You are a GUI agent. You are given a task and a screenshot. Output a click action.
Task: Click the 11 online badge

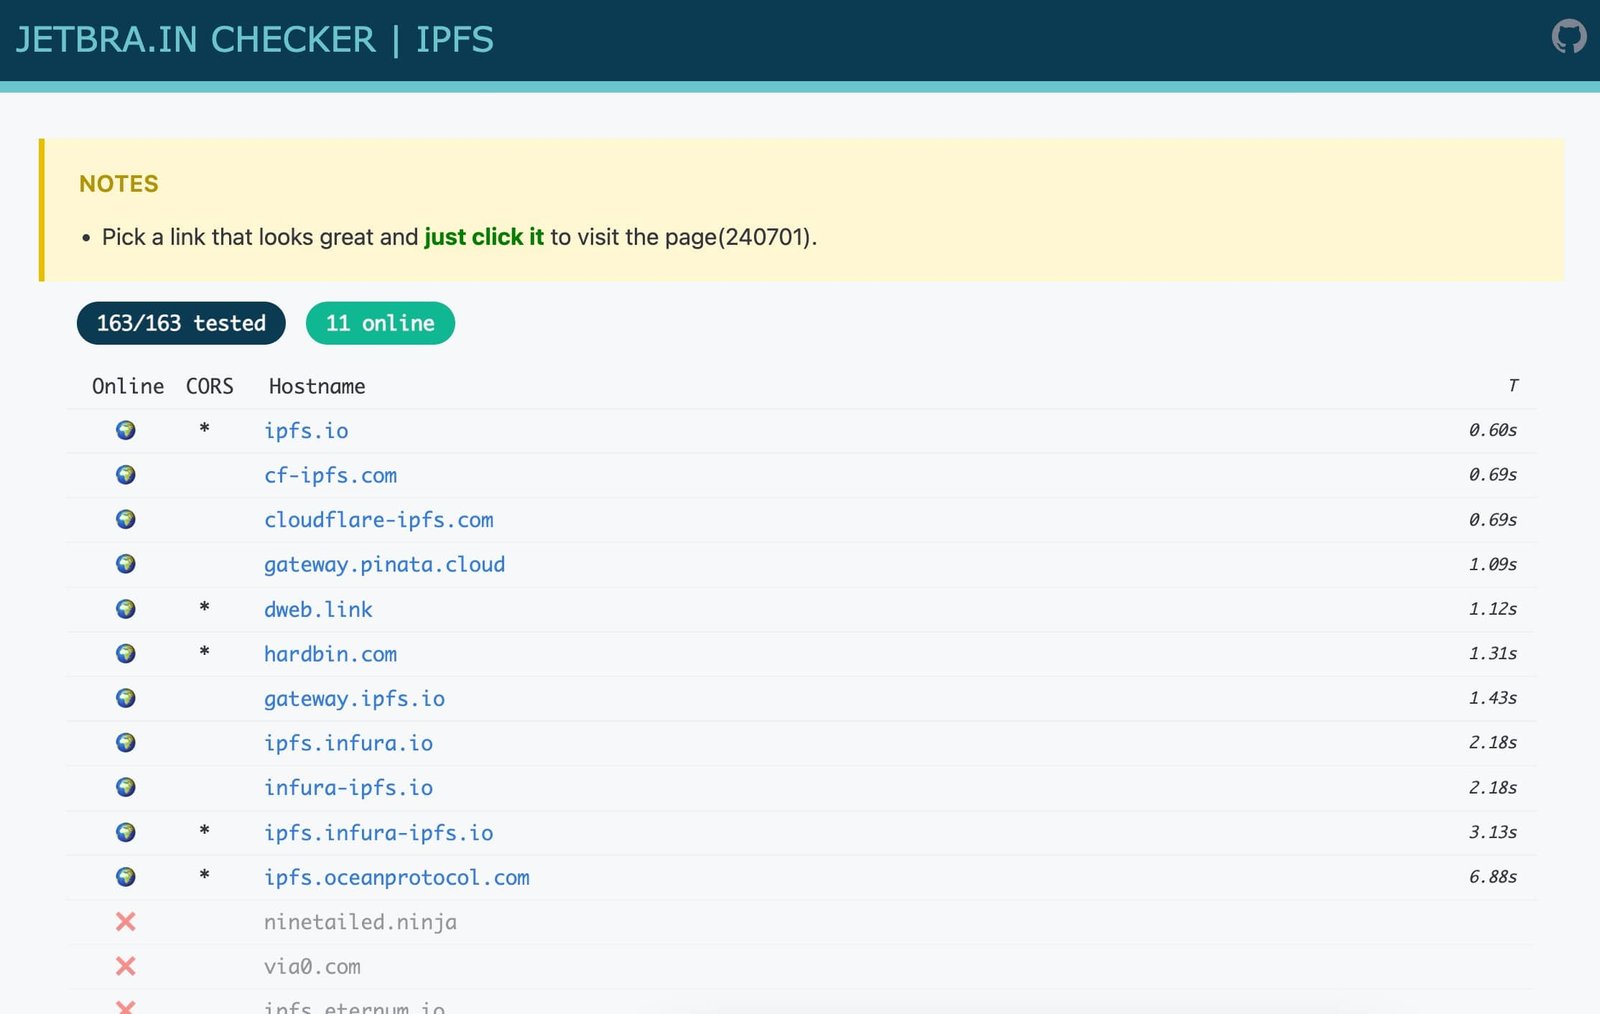pos(380,323)
